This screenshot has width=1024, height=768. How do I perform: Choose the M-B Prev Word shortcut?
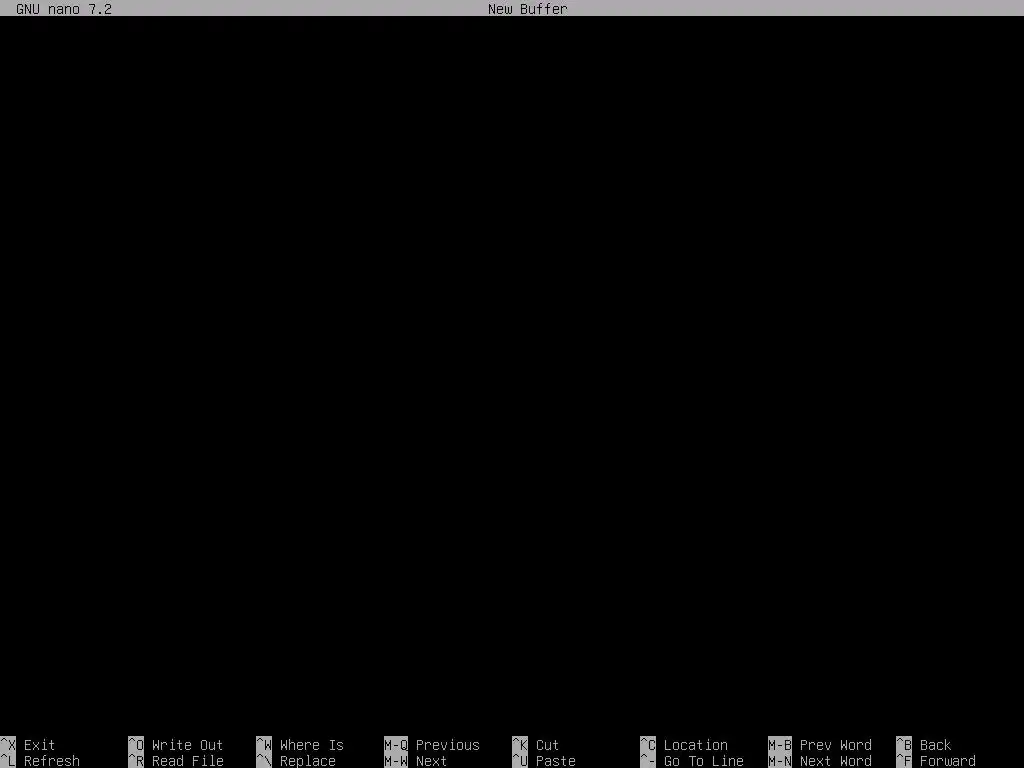[x=820, y=745]
